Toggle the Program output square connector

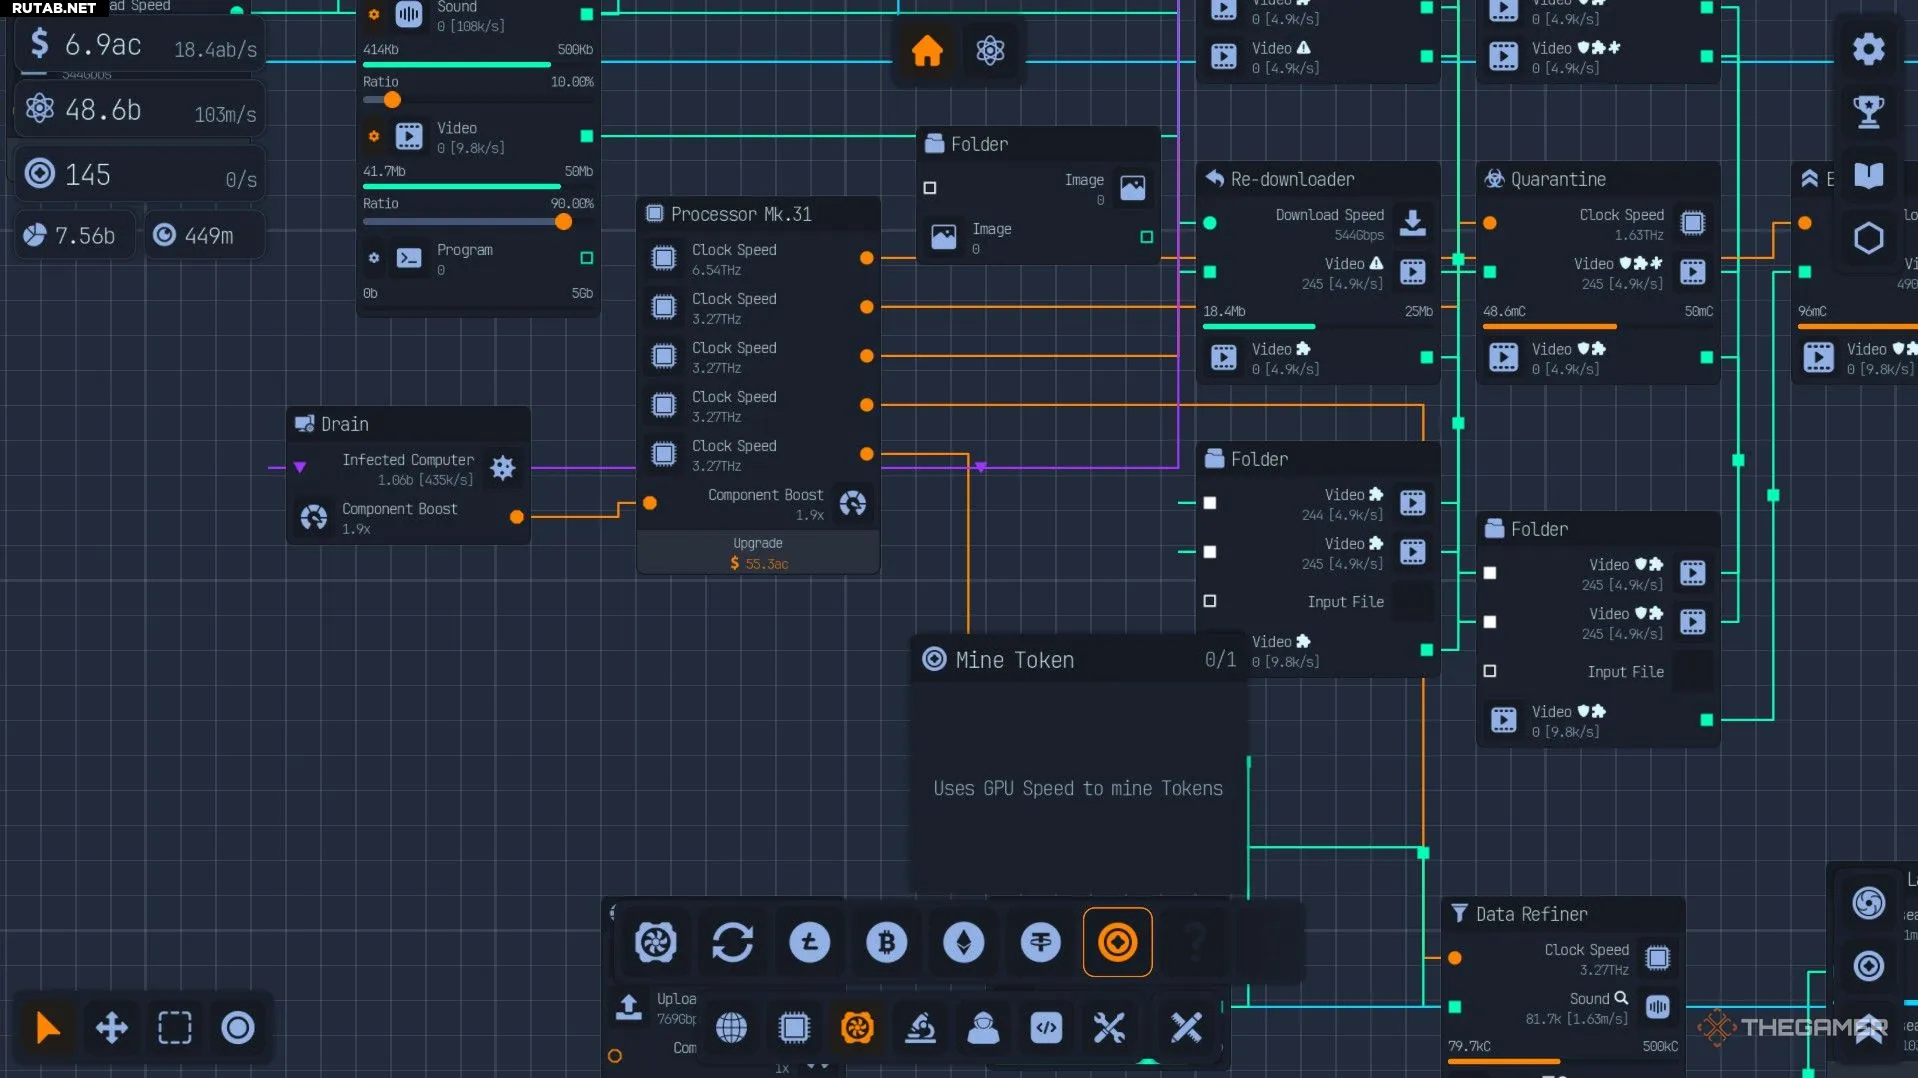pyautogui.click(x=587, y=258)
